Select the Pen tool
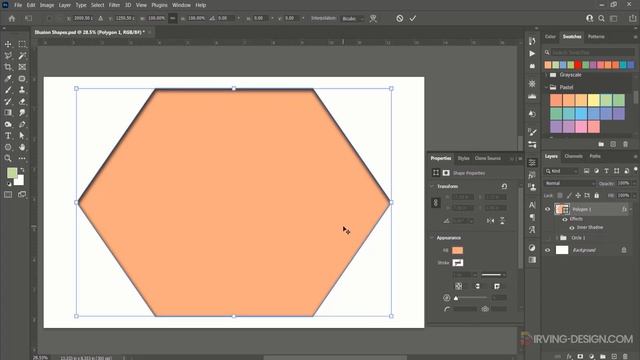The image size is (640, 360). point(22,124)
